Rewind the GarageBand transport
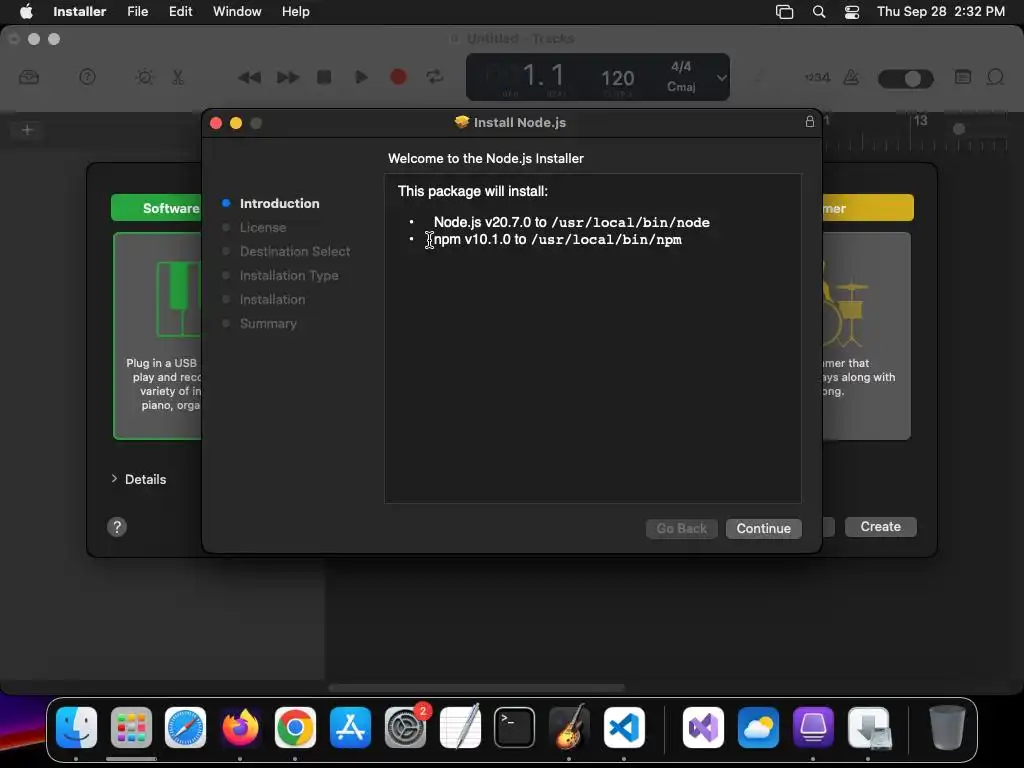Screen dimensions: 1024x768 pos(249,78)
